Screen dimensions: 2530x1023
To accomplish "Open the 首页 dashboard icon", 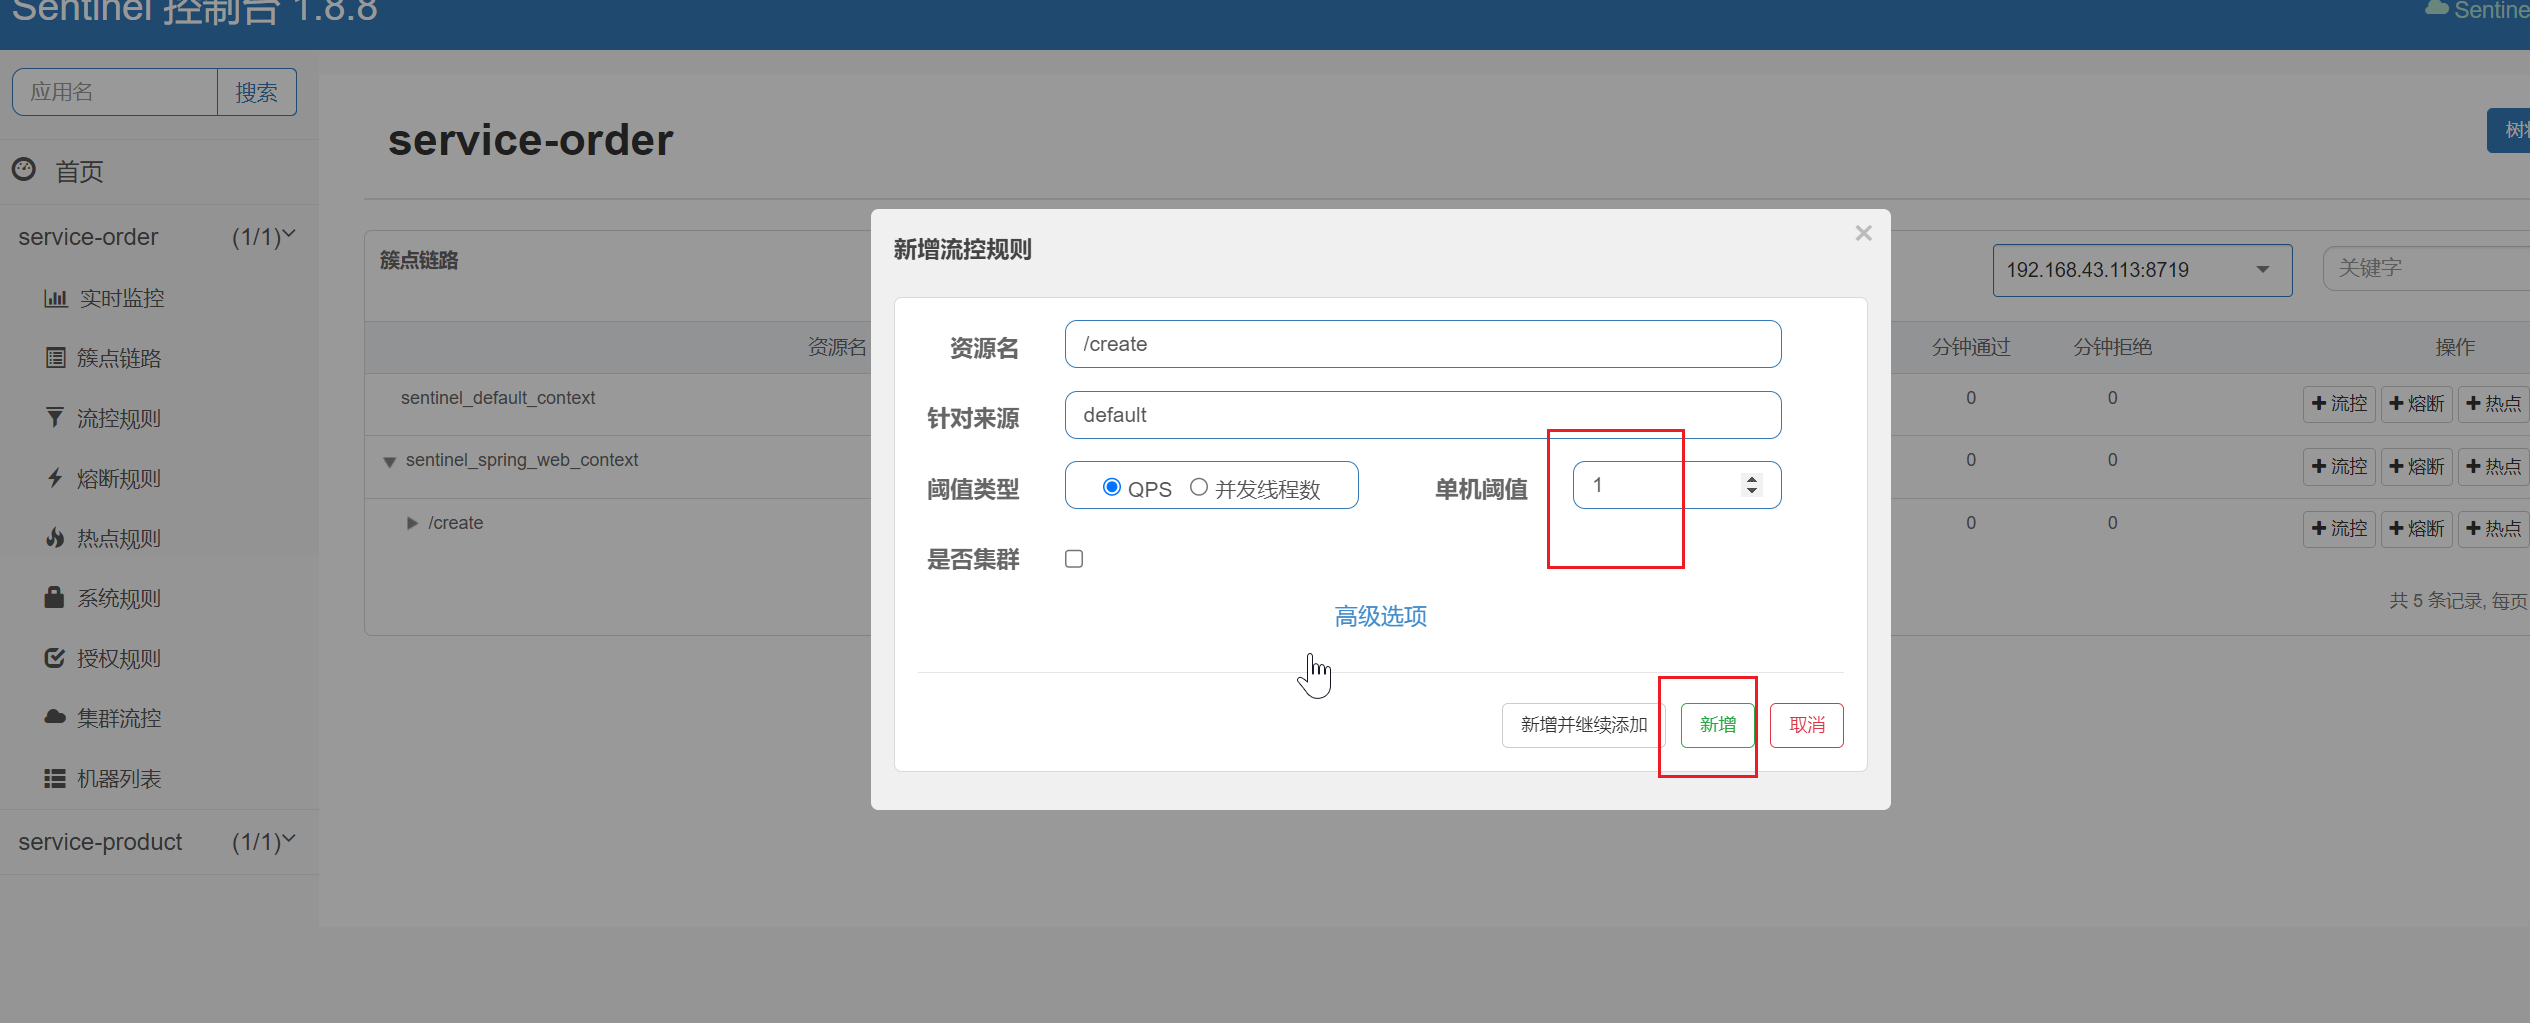I will (24, 170).
